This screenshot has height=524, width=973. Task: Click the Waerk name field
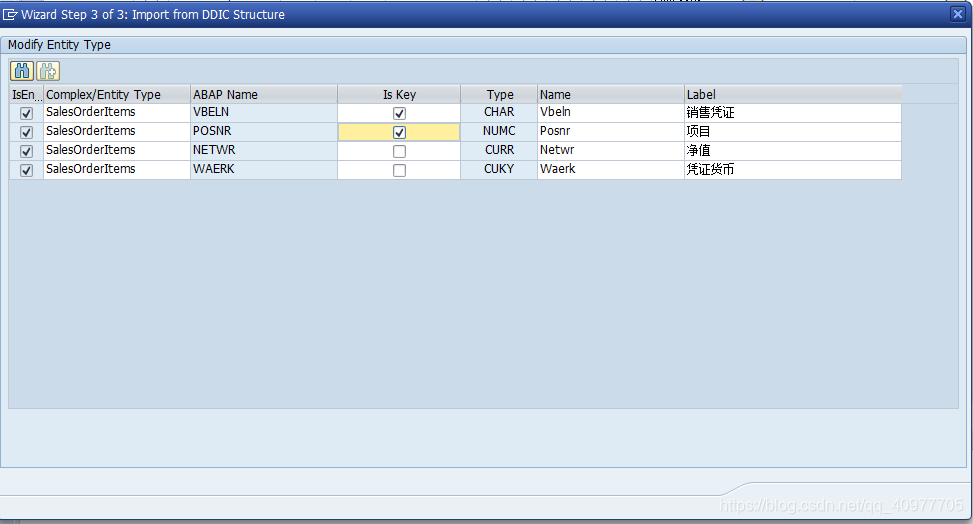coord(611,169)
